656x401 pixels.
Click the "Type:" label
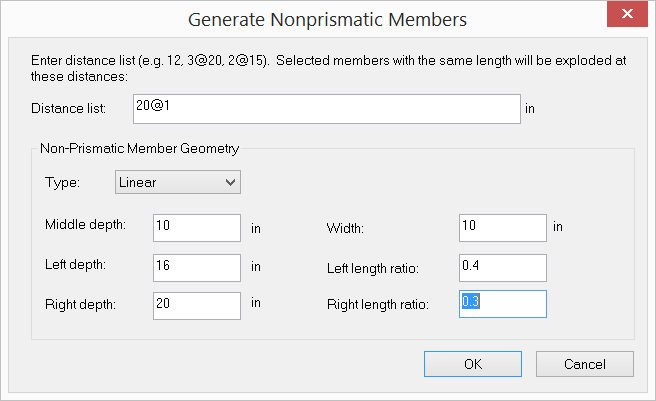click(62, 183)
